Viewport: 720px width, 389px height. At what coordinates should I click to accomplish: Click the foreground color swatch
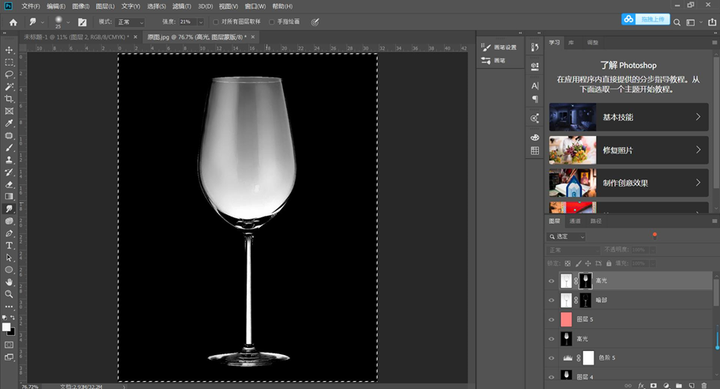pos(6,327)
